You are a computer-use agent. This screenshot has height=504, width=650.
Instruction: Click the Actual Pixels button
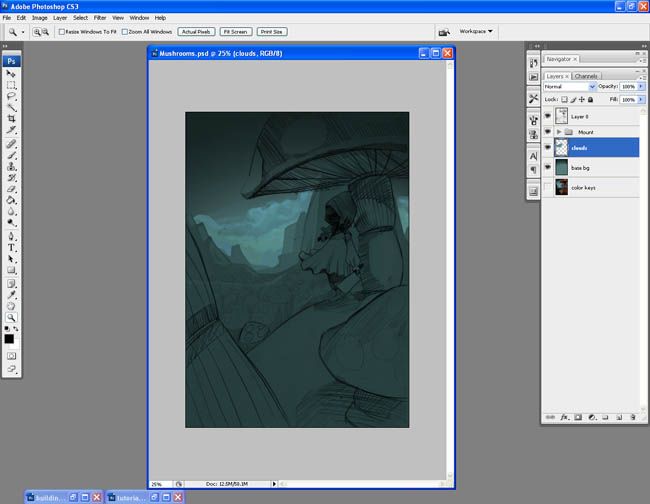[x=196, y=32]
